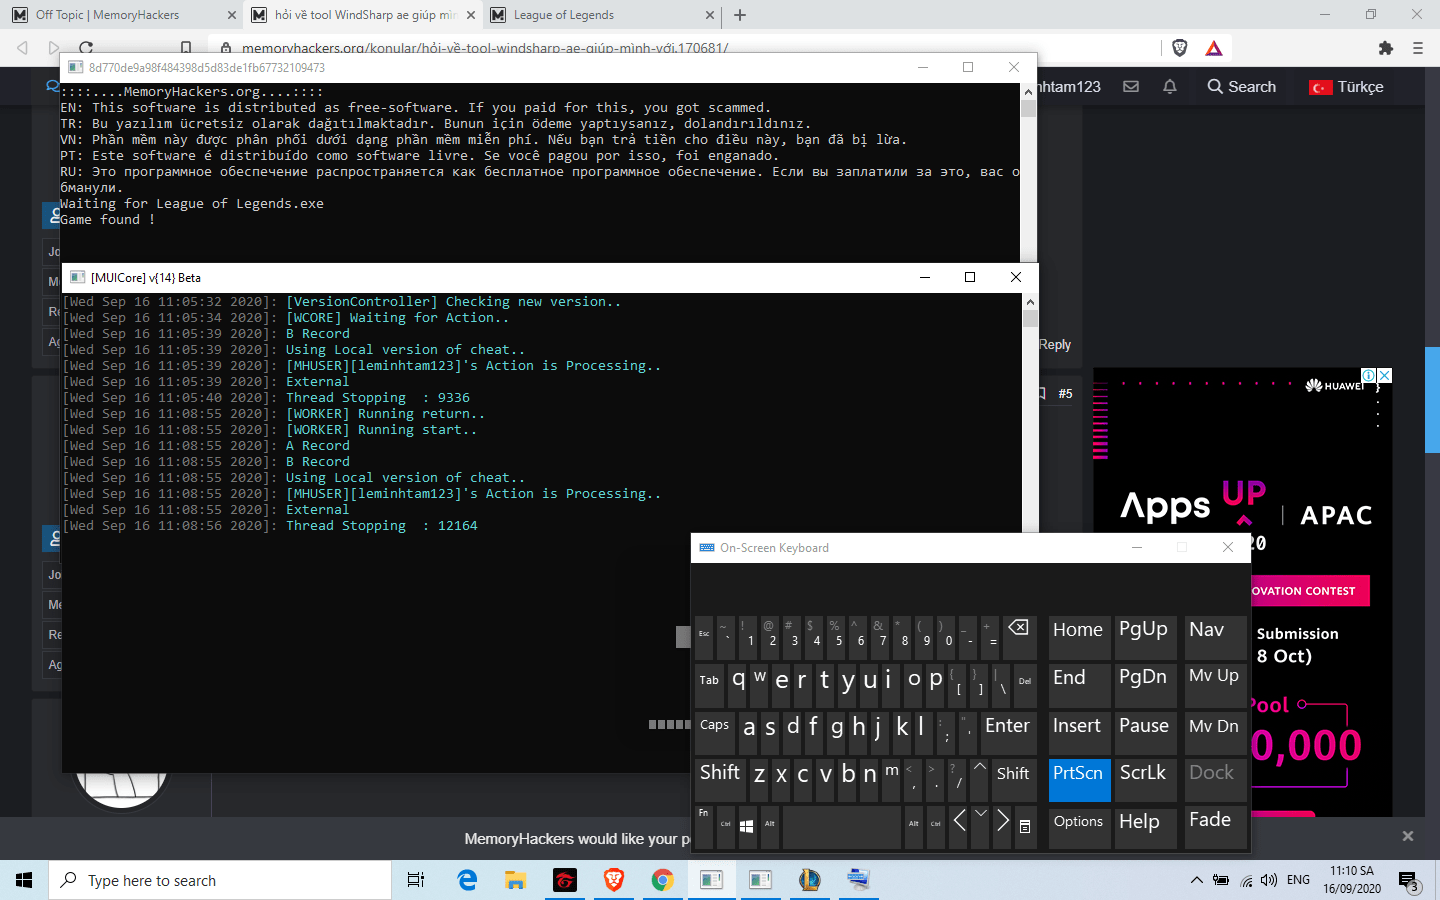The image size is (1440, 900).
Task: Close the League of Legends browser tab
Action: 710,15
